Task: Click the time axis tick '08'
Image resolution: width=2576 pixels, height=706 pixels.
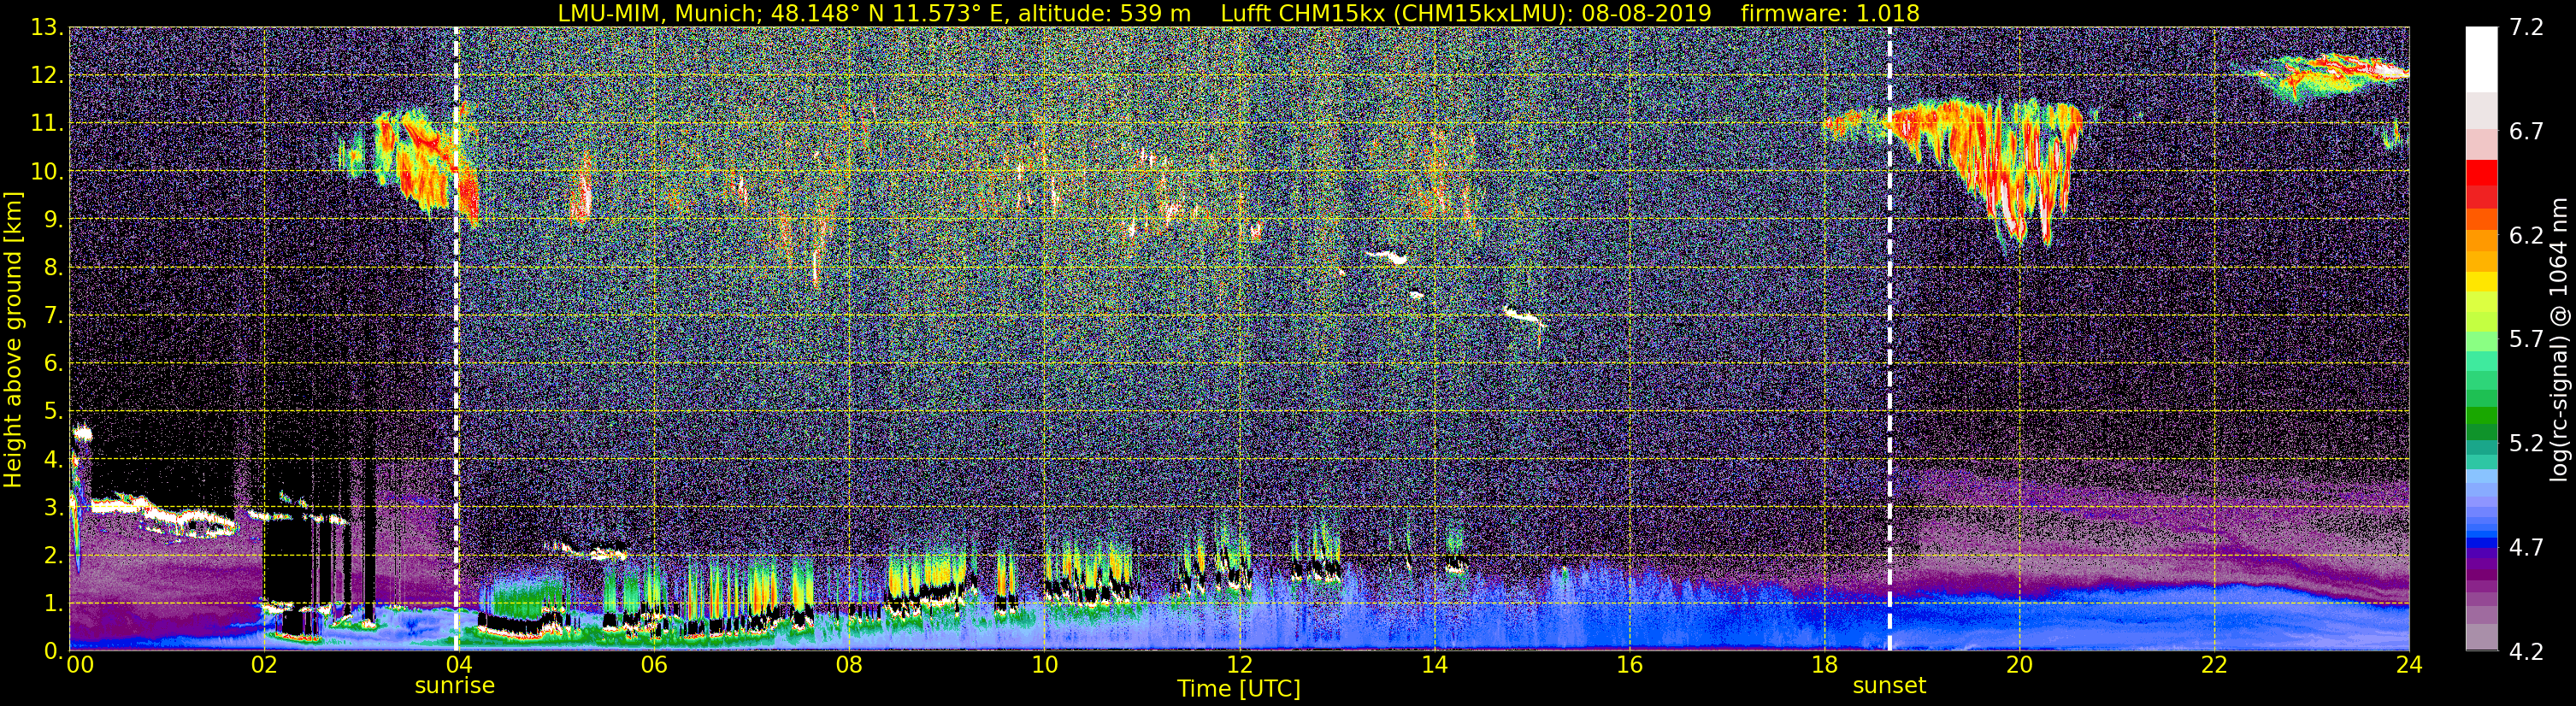Action: pos(849,664)
